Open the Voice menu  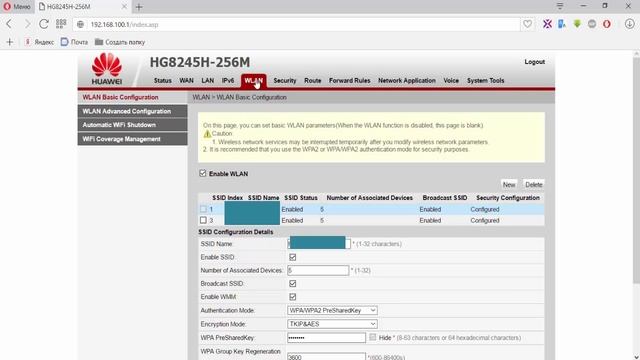pyautogui.click(x=451, y=81)
